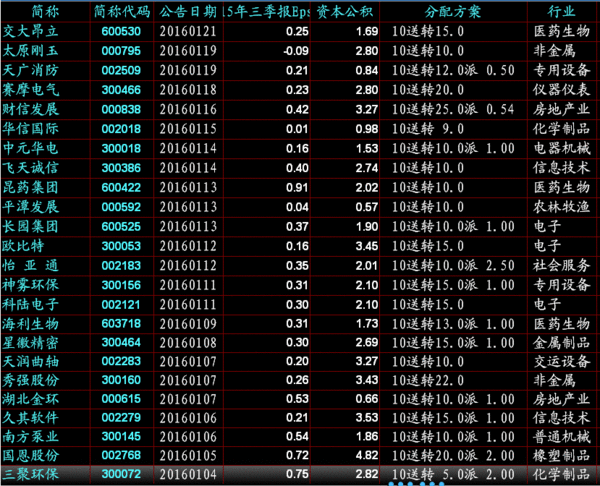Viewport: 600px width, 486px height.
Task: Click plan 10送转25.0派 0.54
Action: [x=453, y=109]
